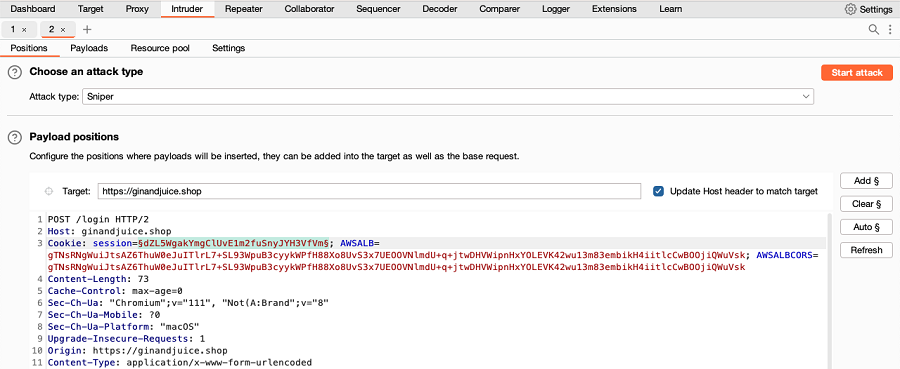The image size is (900, 369).
Task: Open the Comparer tab
Action: (x=499, y=9)
